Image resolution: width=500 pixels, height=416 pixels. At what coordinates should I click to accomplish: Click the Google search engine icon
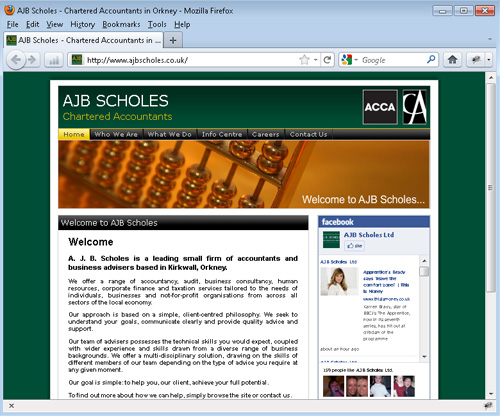click(347, 60)
